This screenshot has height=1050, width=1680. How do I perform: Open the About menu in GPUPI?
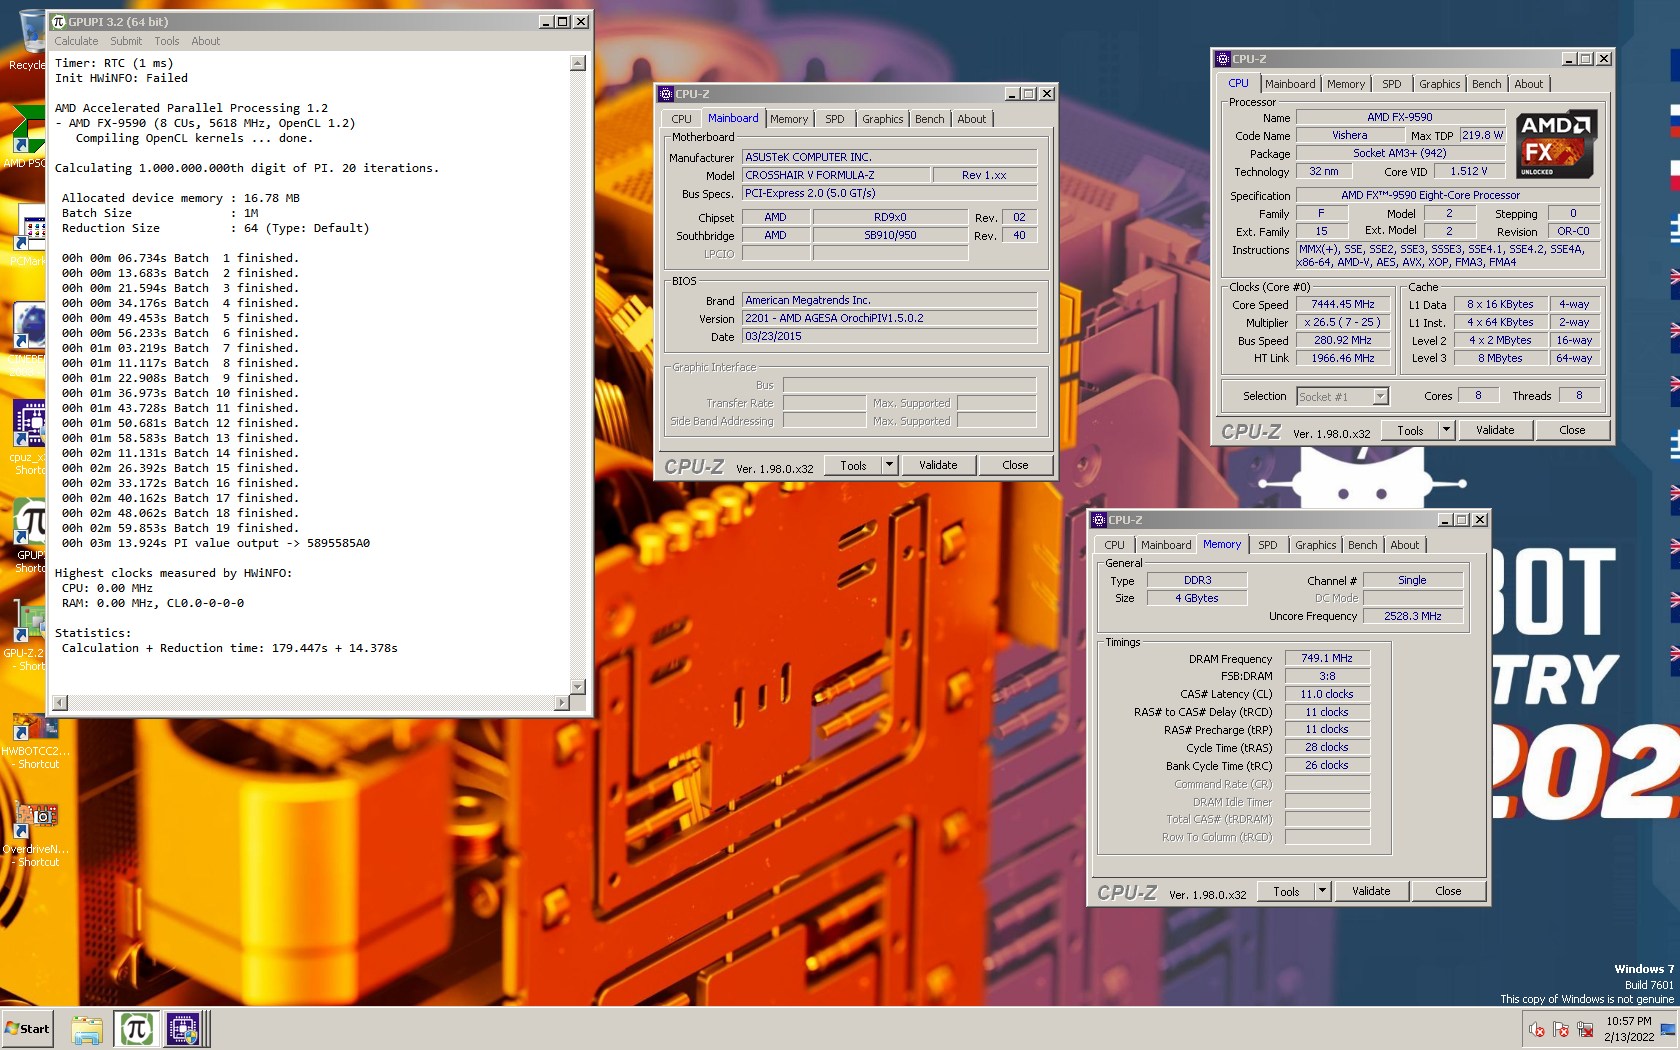(206, 41)
